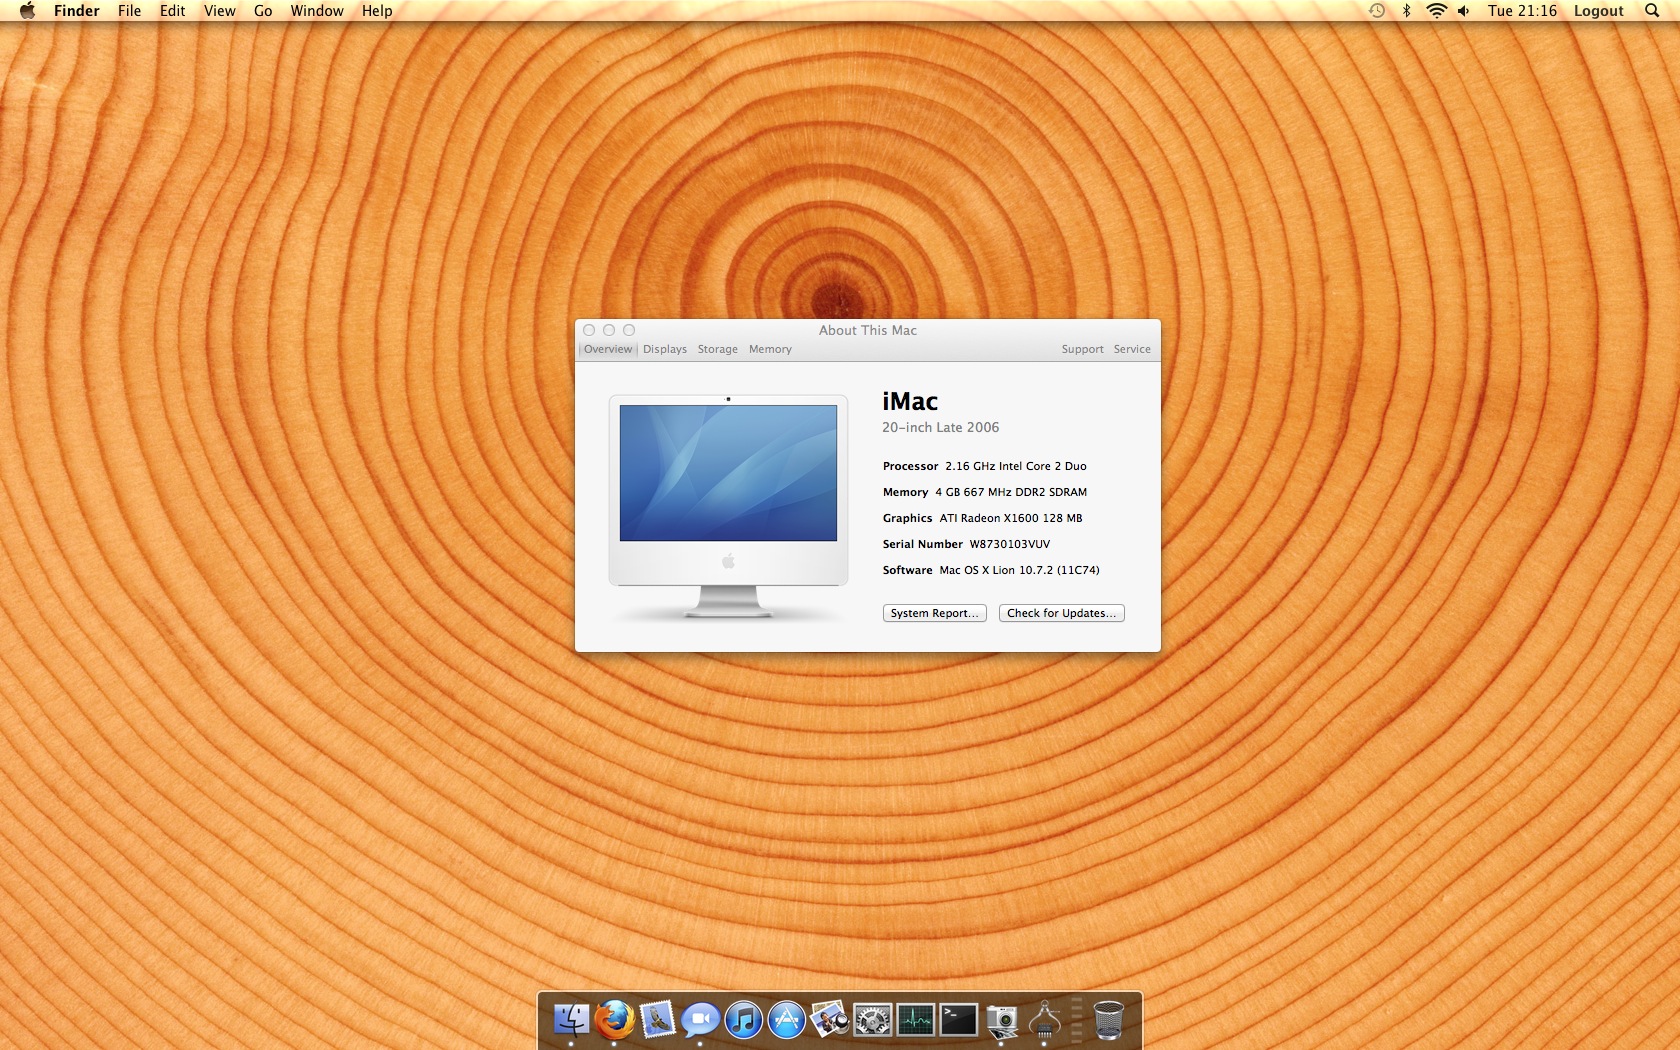Image resolution: width=1680 pixels, height=1050 pixels.
Task: Open the Mac App Store dock icon
Action: pyautogui.click(x=787, y=1020)
